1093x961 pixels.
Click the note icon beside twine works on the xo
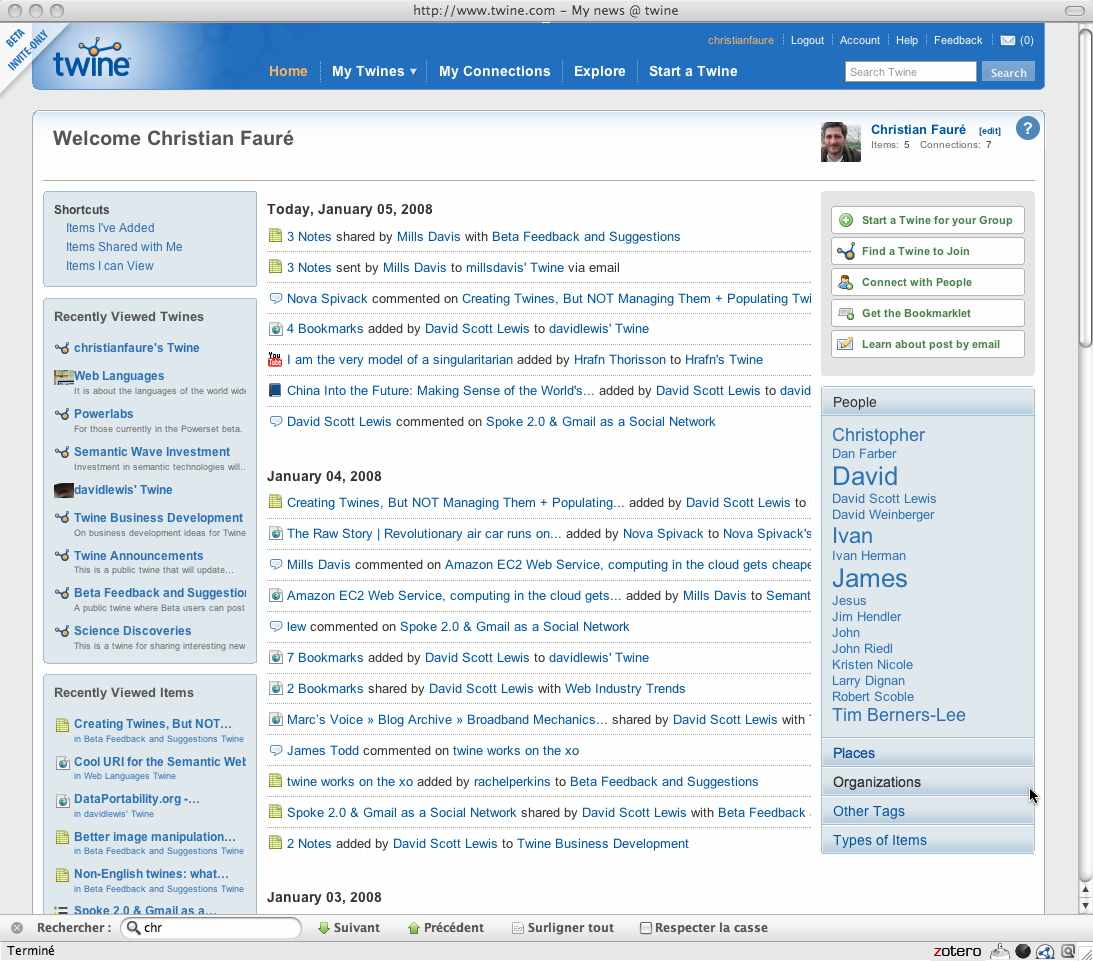coord(275,781)
